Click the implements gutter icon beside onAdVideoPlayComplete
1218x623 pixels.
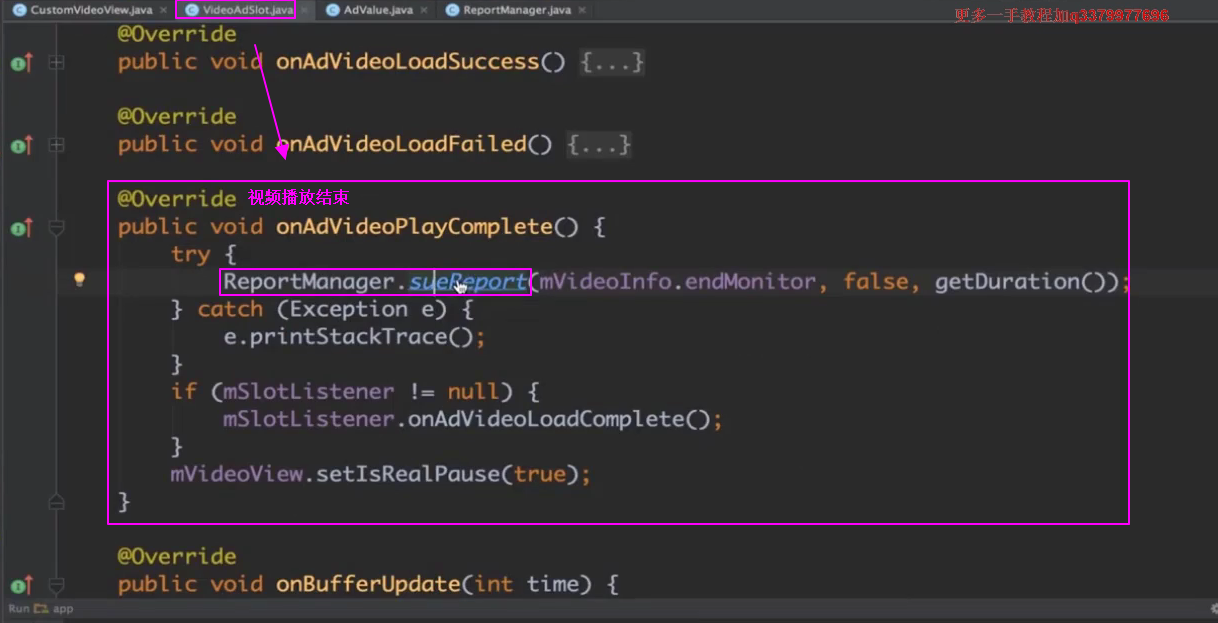21,228
